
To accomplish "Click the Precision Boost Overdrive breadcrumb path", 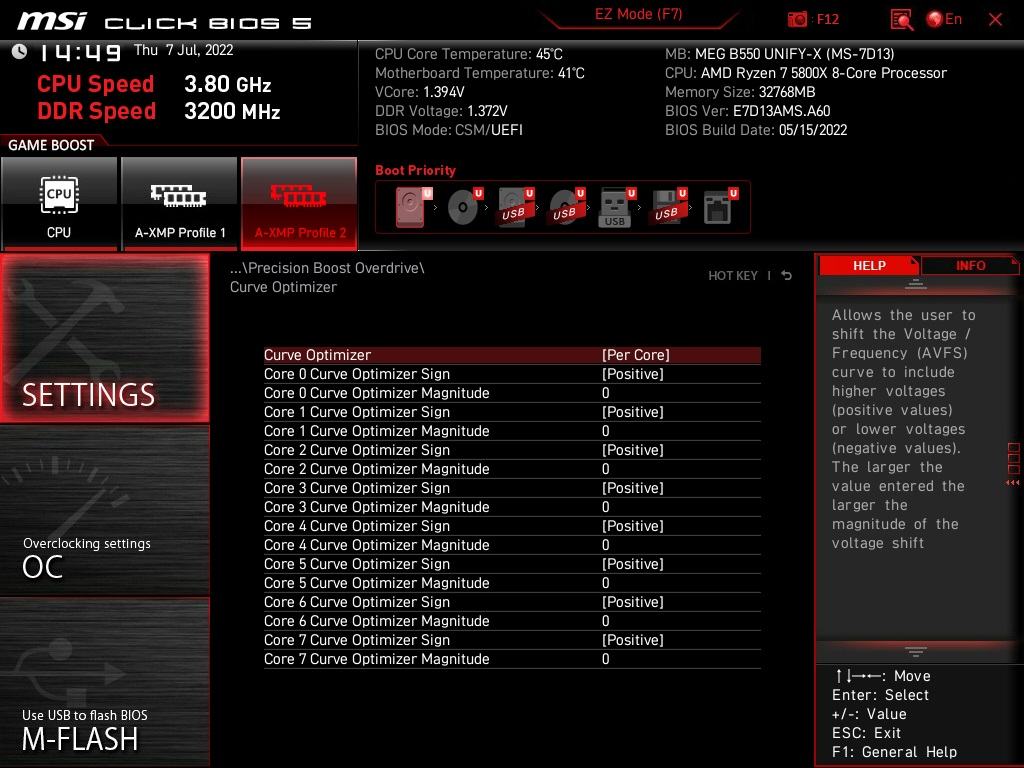I will [x=327, y=268].
